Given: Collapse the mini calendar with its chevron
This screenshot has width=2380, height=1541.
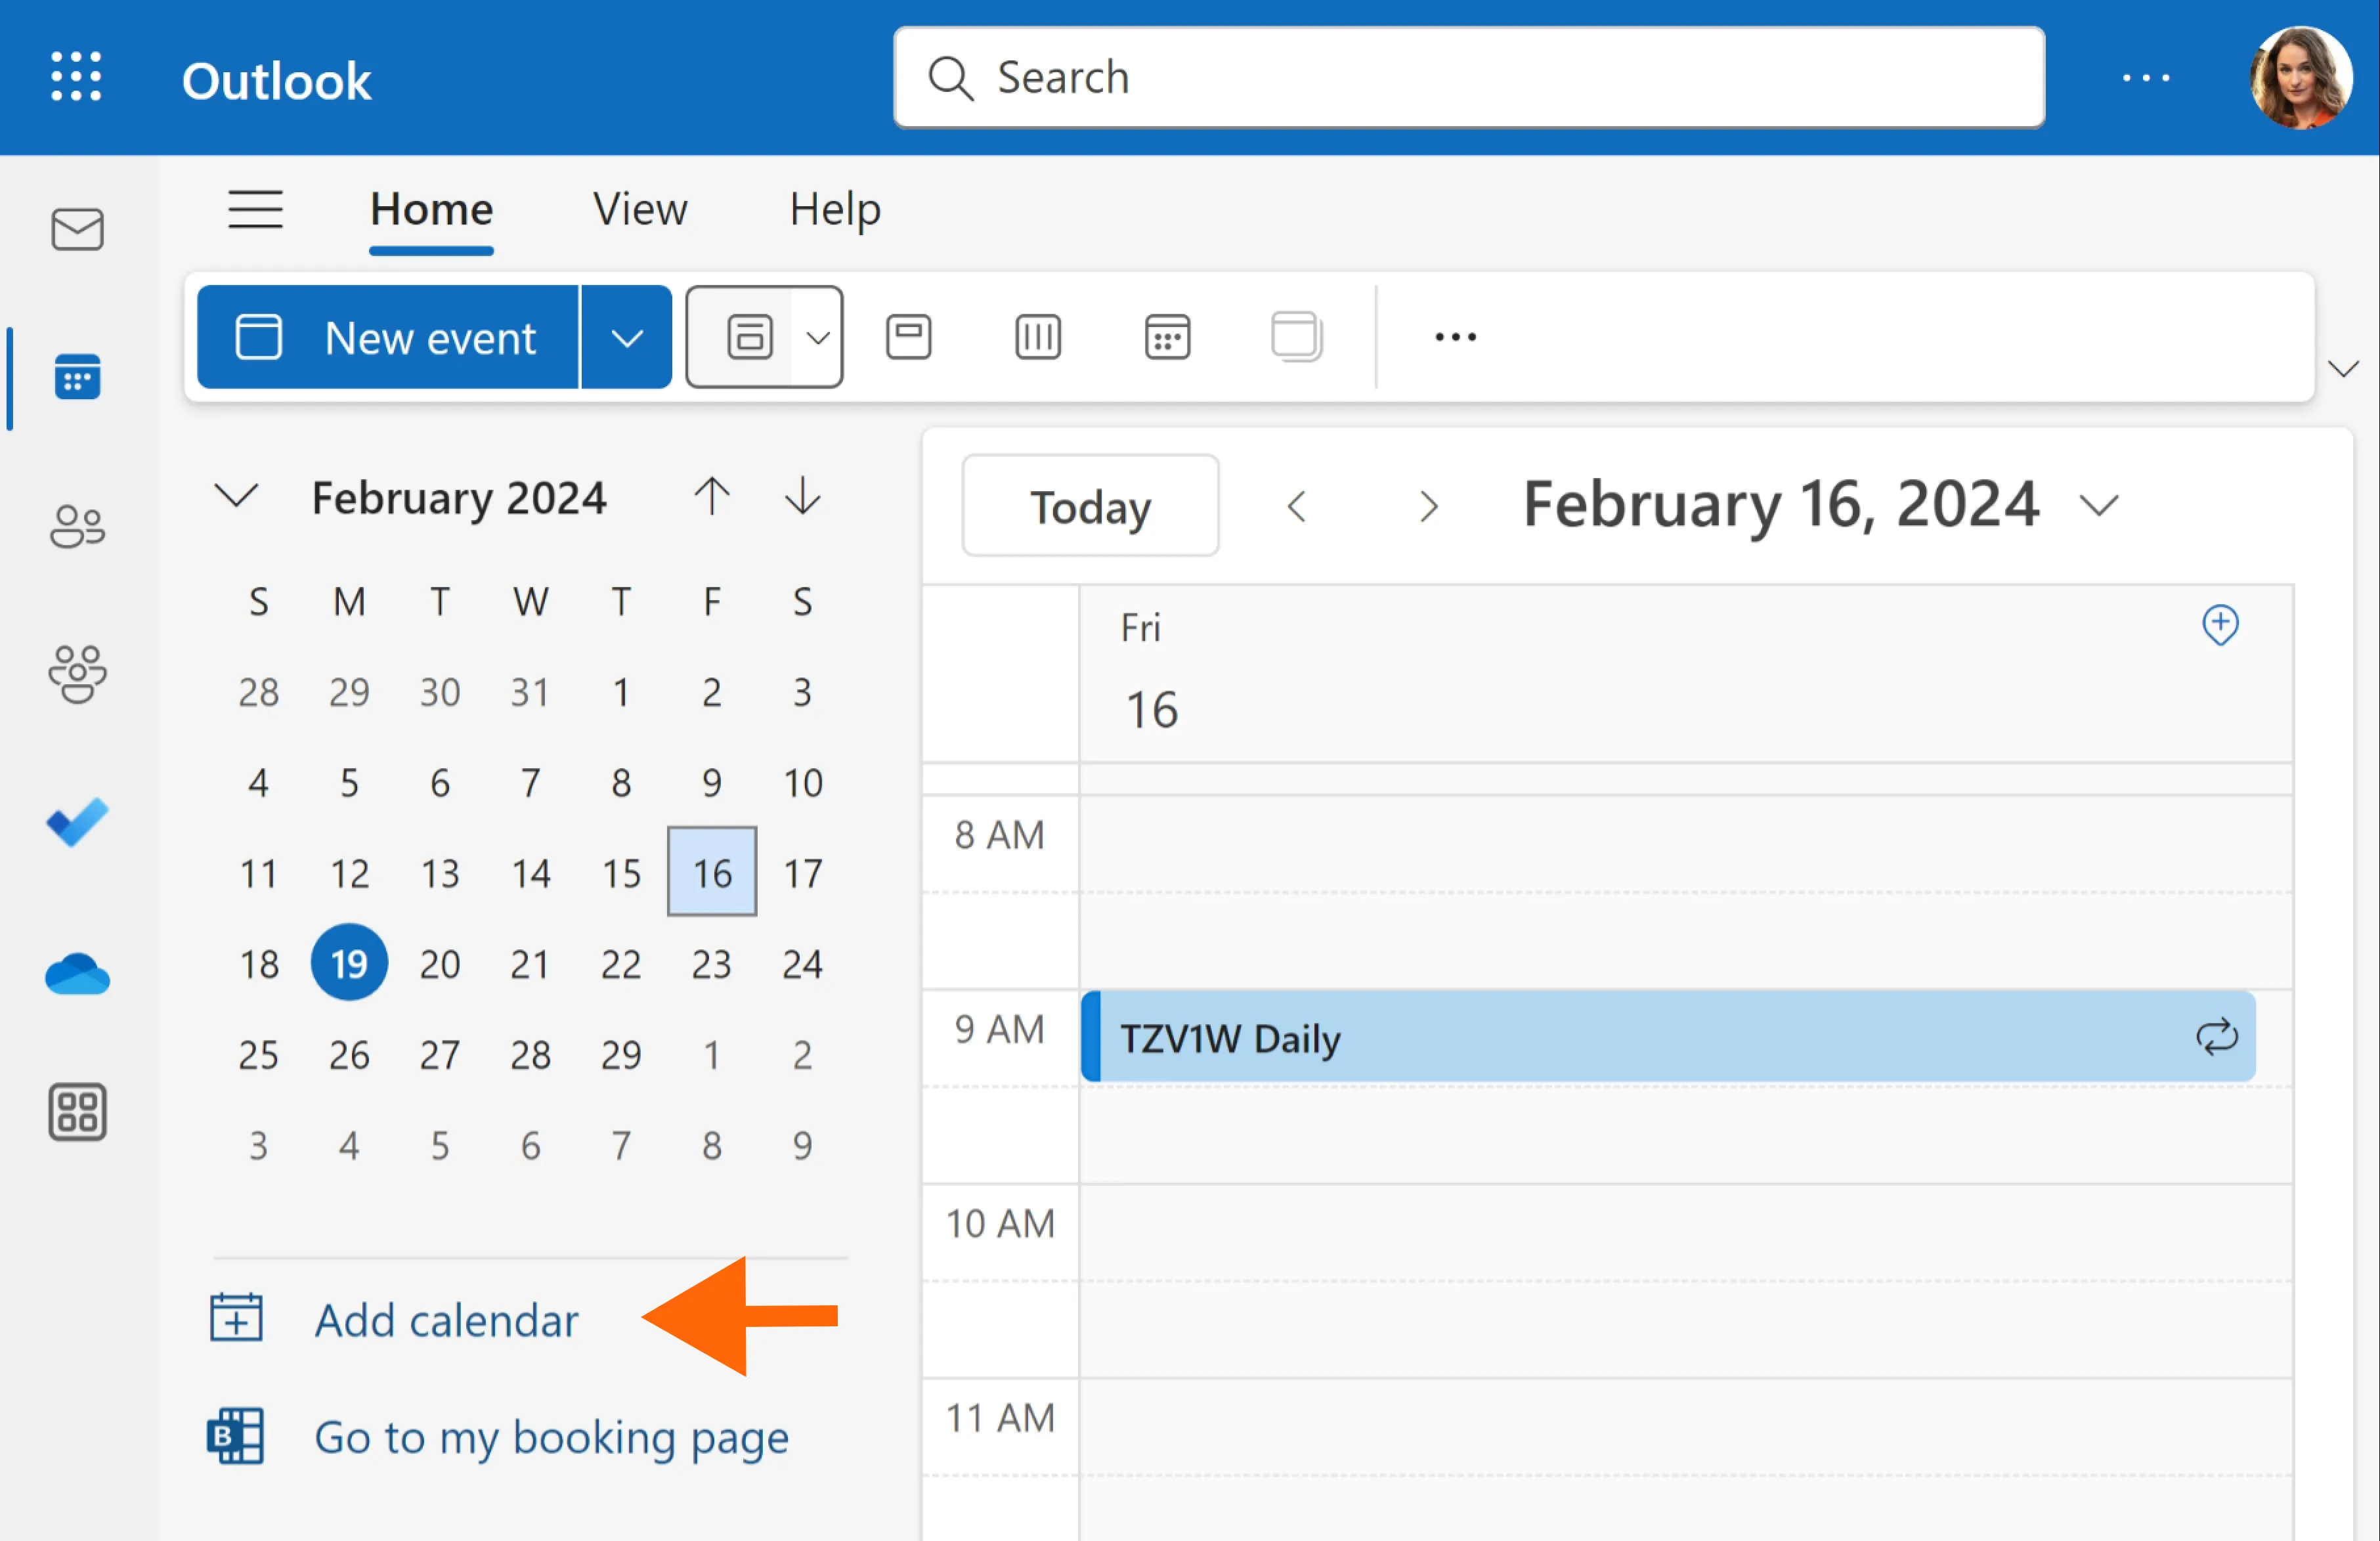Looking at the screenshot, I should [x=237, y=497].
